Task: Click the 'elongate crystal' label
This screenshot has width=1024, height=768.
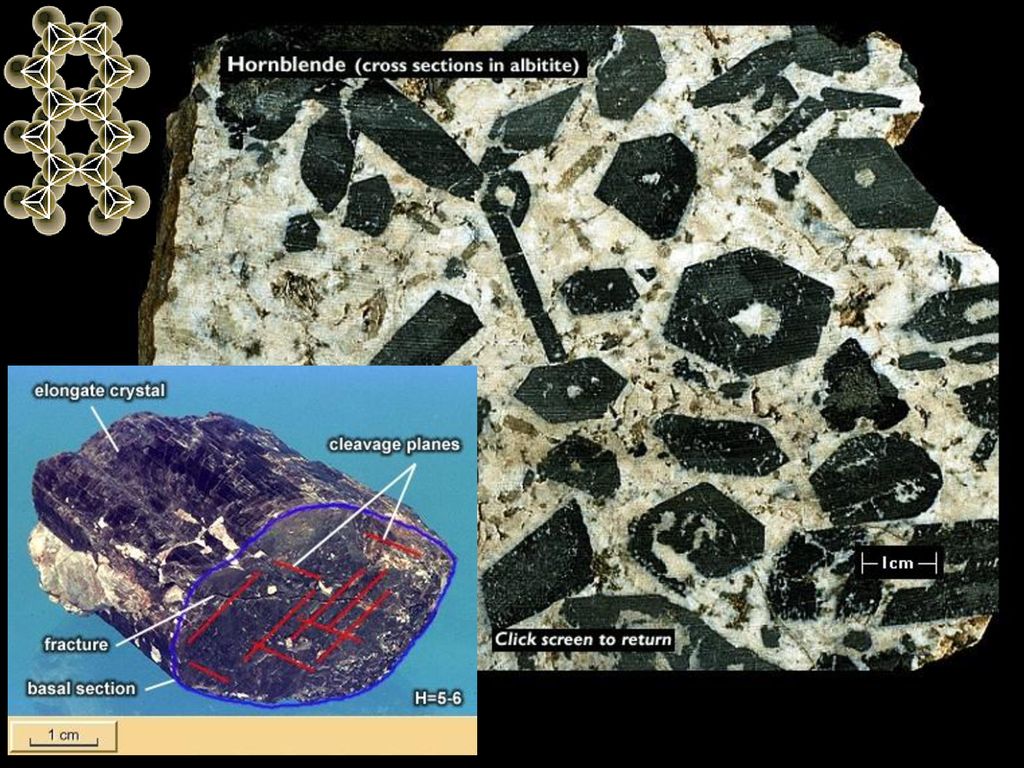Action: coord(100,391)
